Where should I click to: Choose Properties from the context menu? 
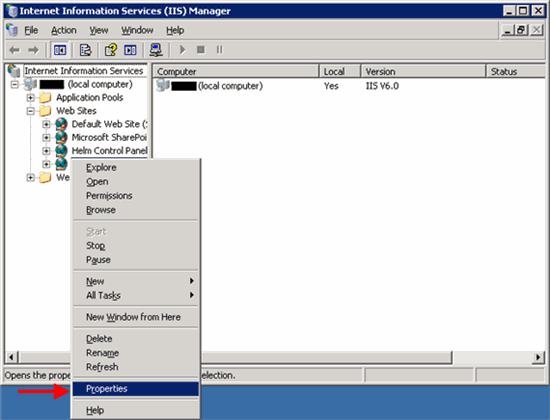pyautogui.click(x=136, y=389)
